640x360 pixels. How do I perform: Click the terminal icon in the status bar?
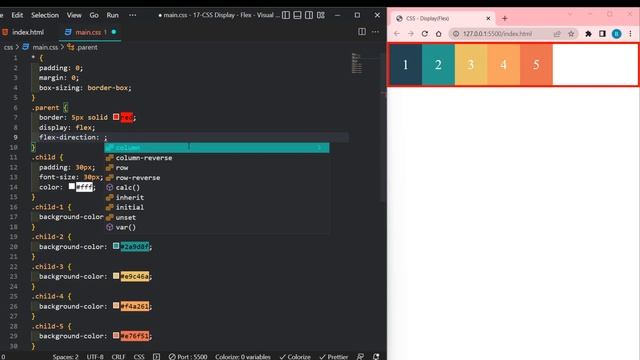click(156, 357)
